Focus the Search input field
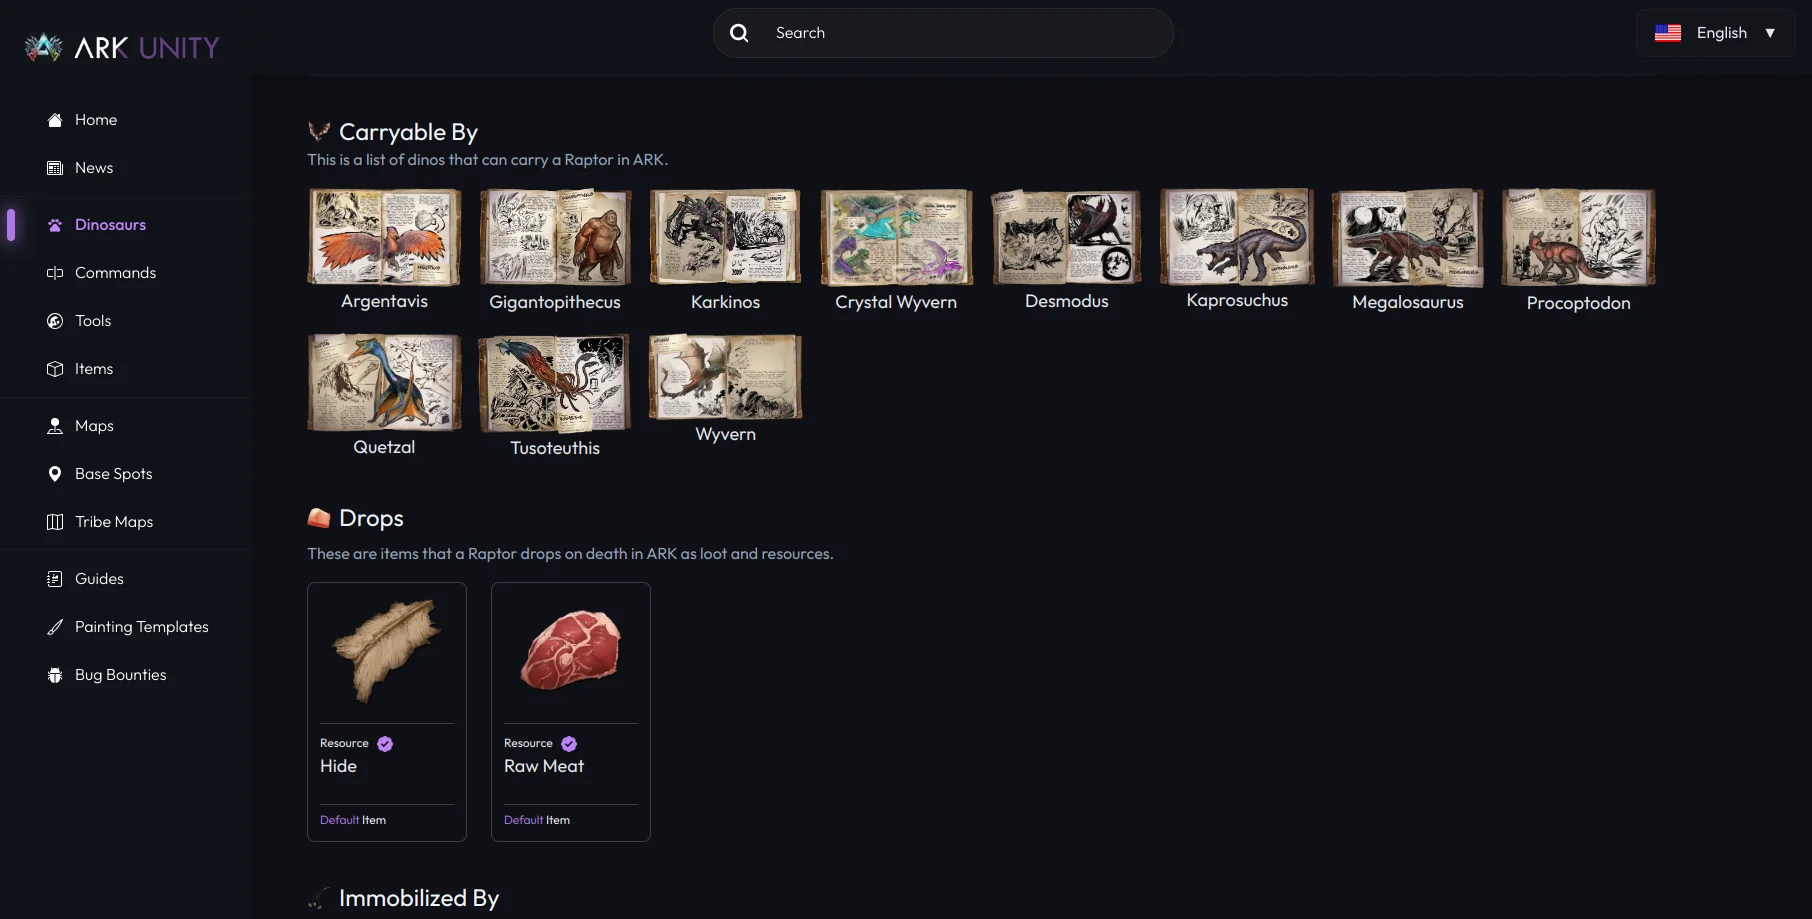1812x919 pixels. click(x=960, y=33)
